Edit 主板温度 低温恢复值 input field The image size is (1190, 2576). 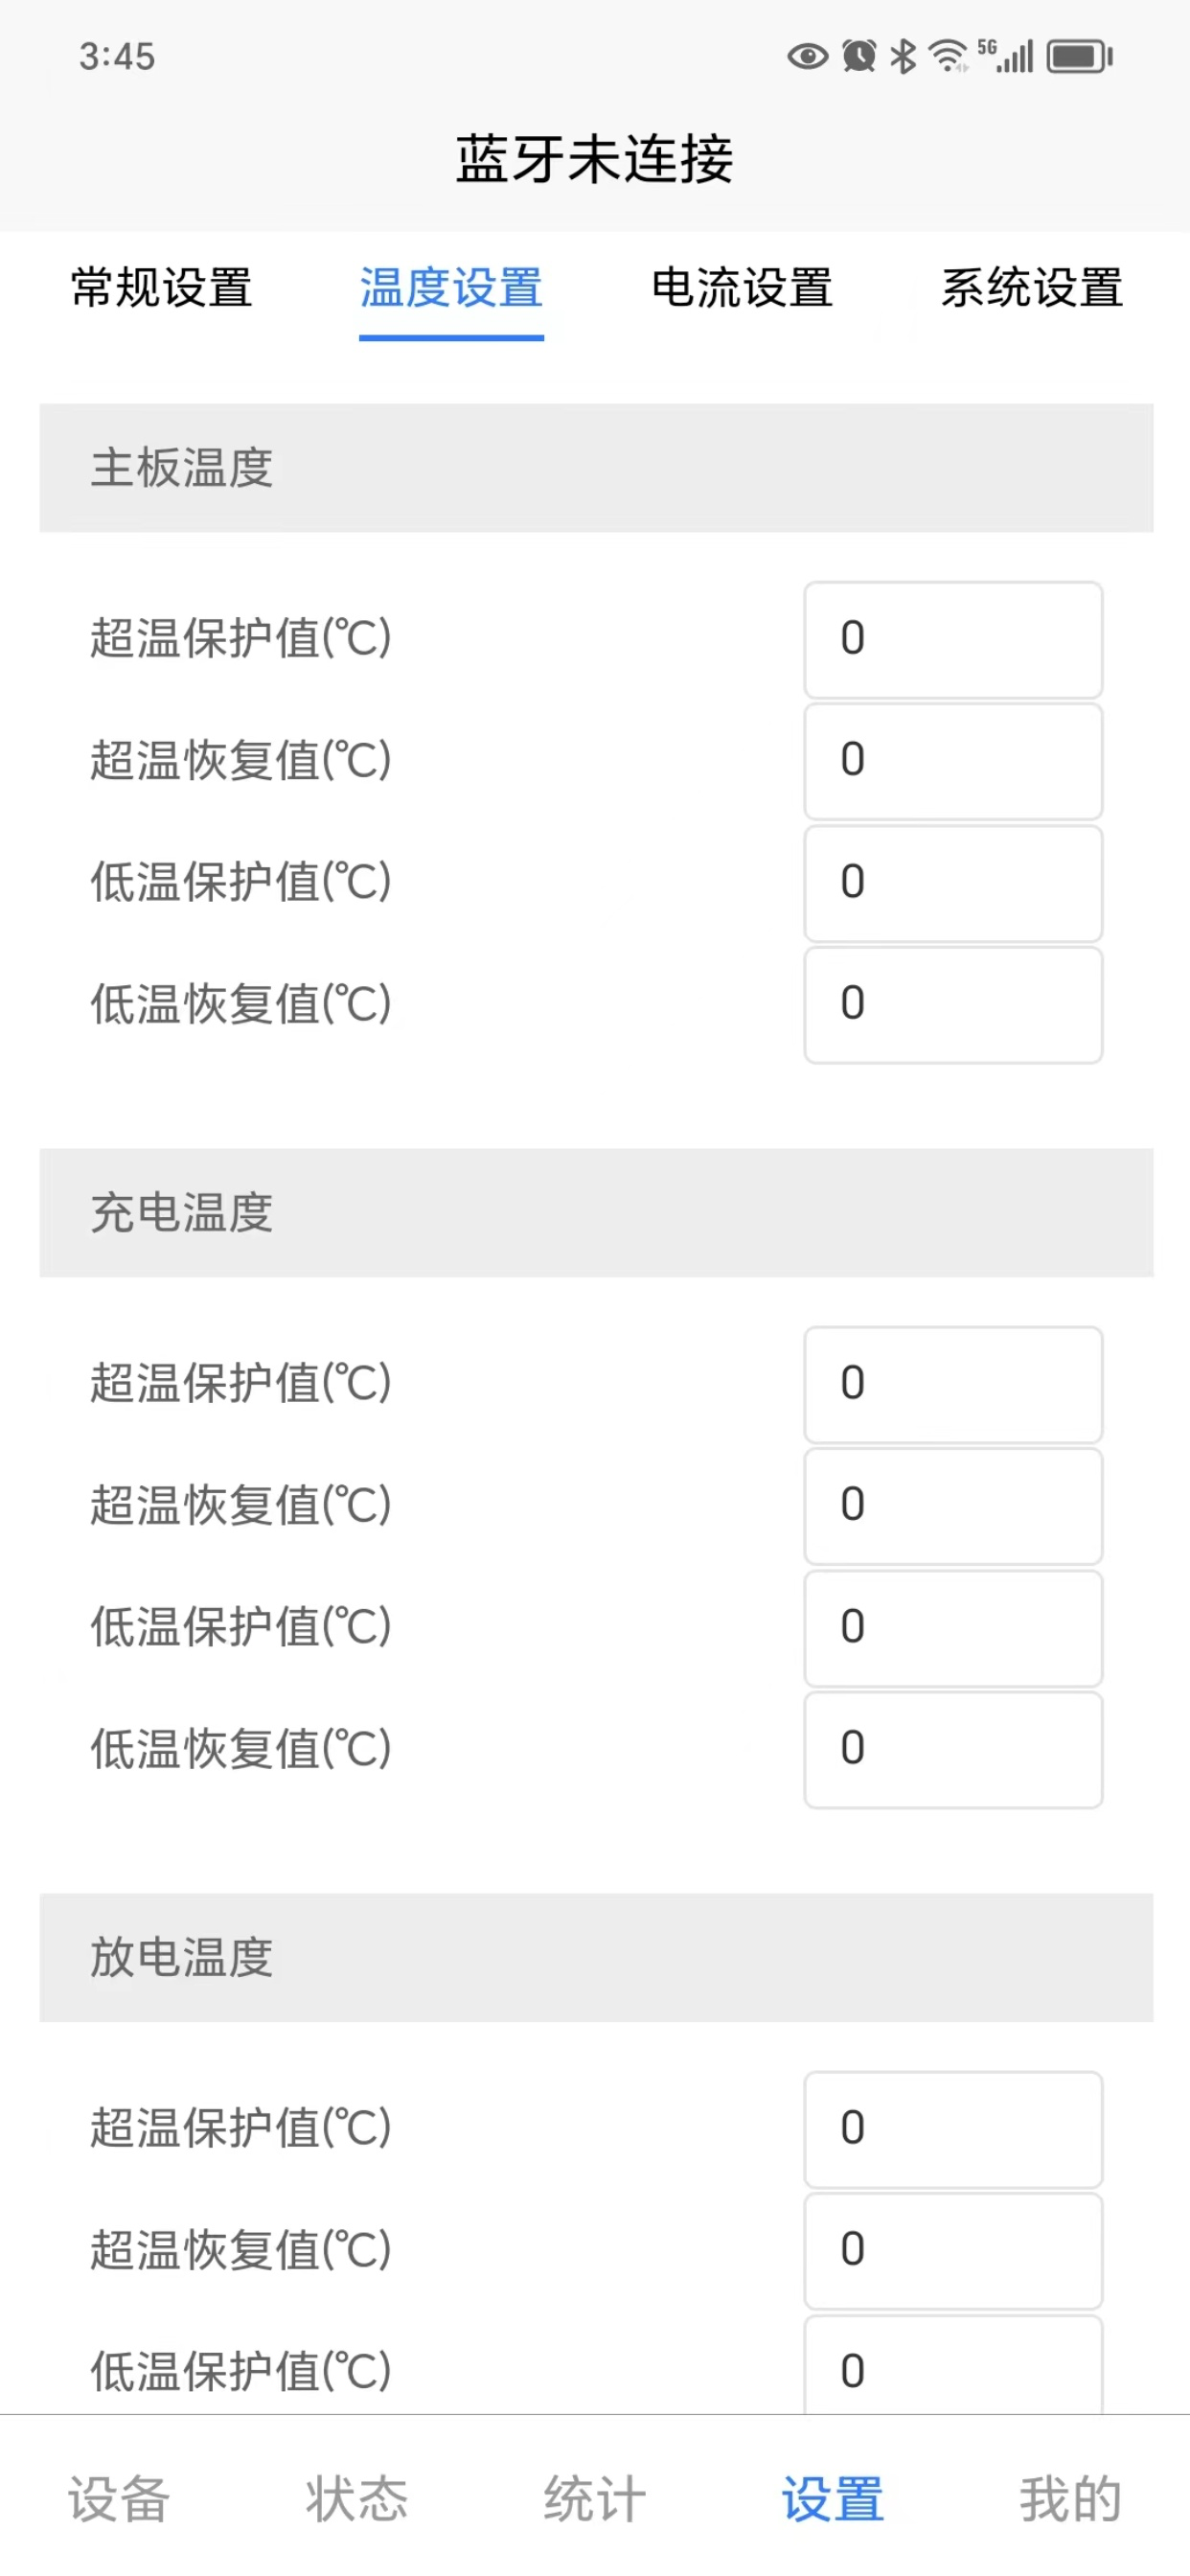pos(953,1005)
